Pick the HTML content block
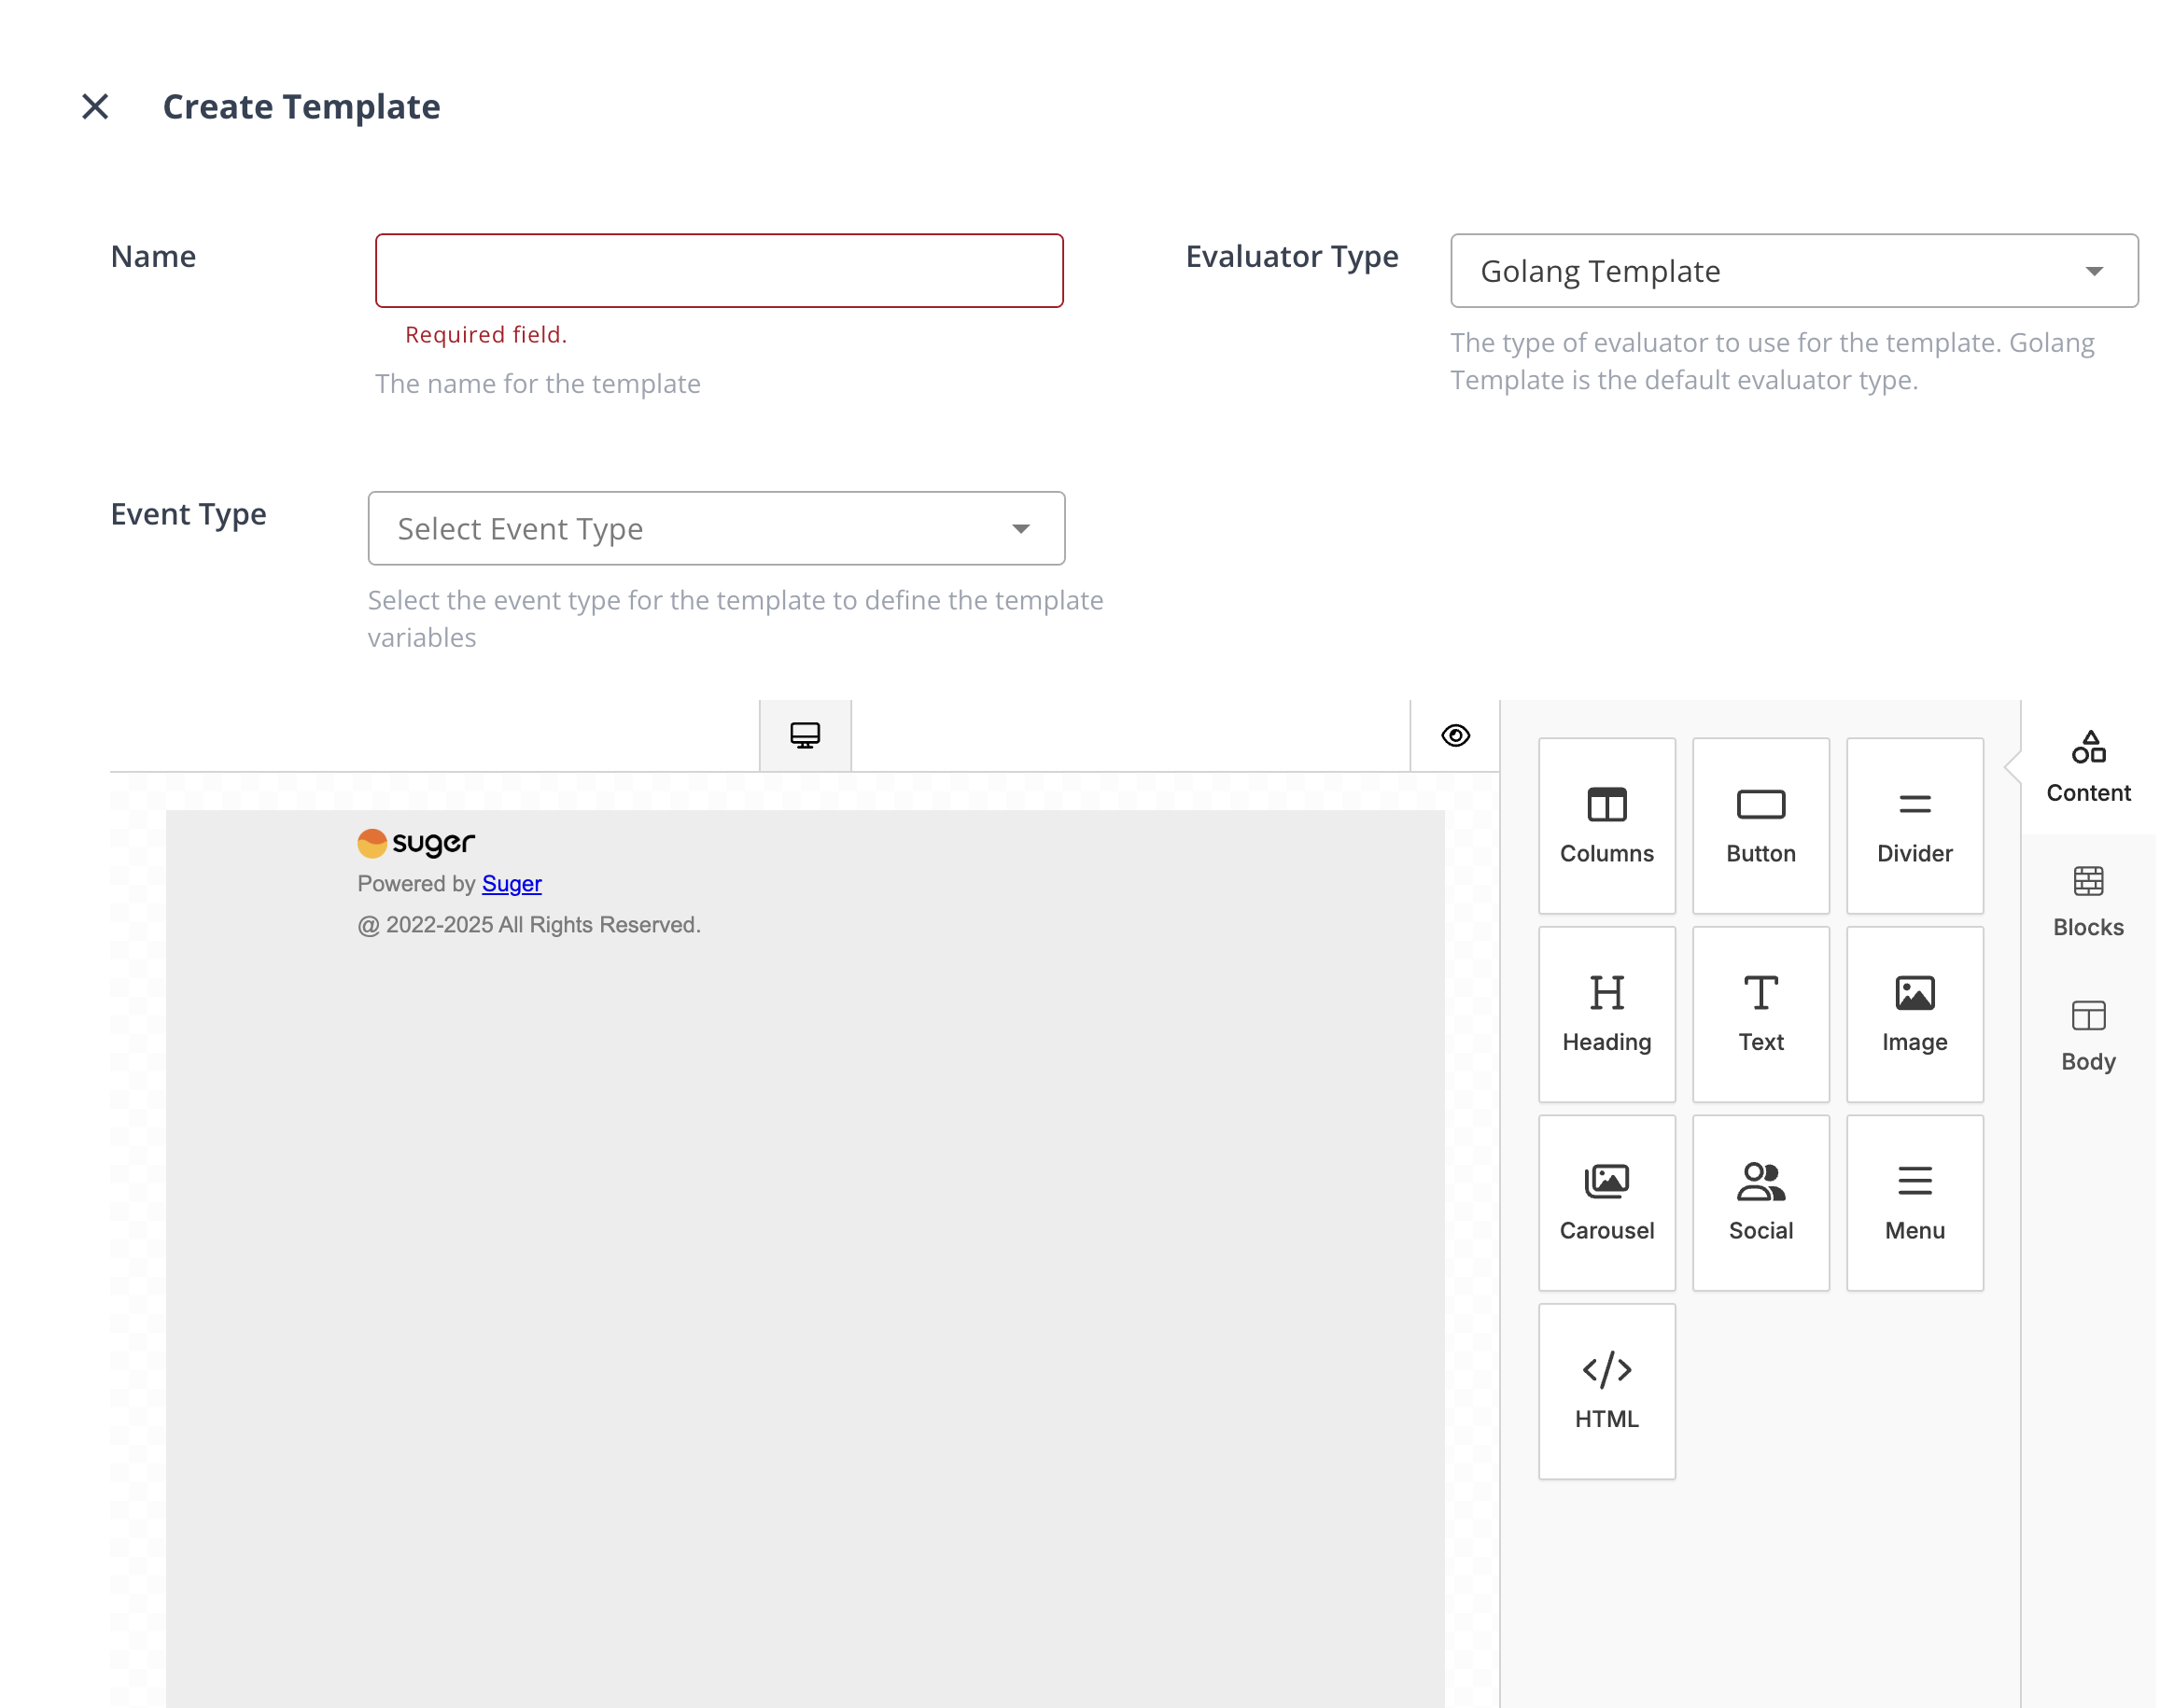This screenshot has height=1708, width=2160. point(1606,1390)
